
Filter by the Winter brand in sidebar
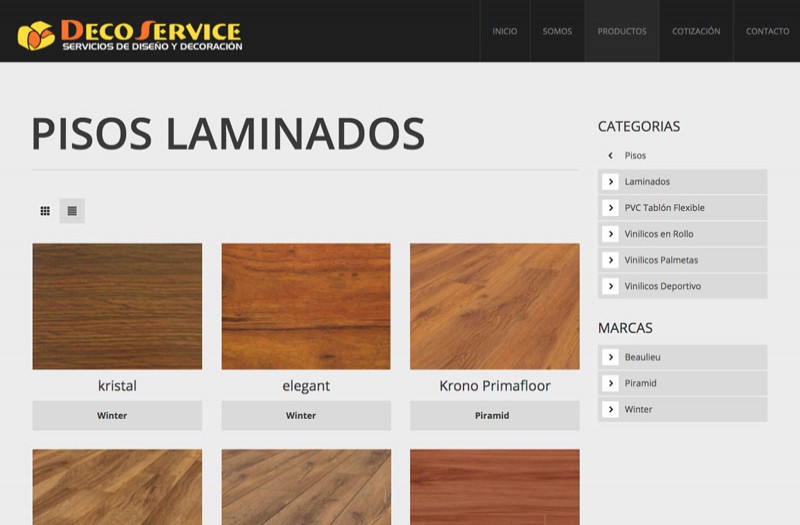(683, 409)
